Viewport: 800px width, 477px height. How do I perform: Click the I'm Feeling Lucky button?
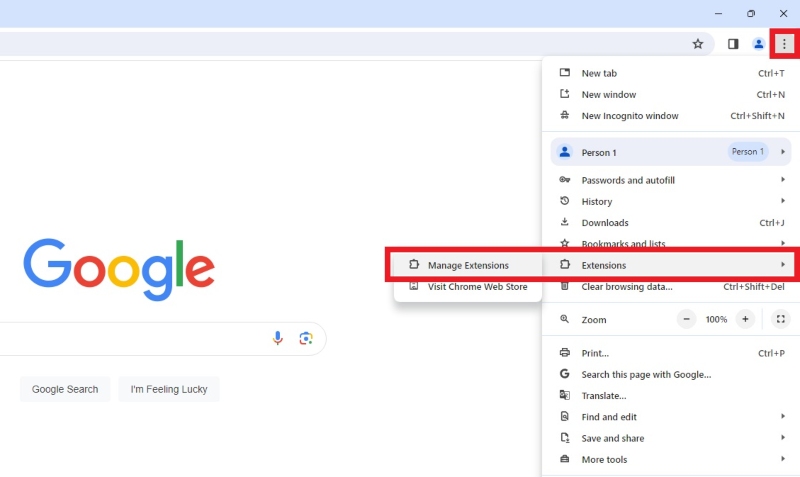169,389
